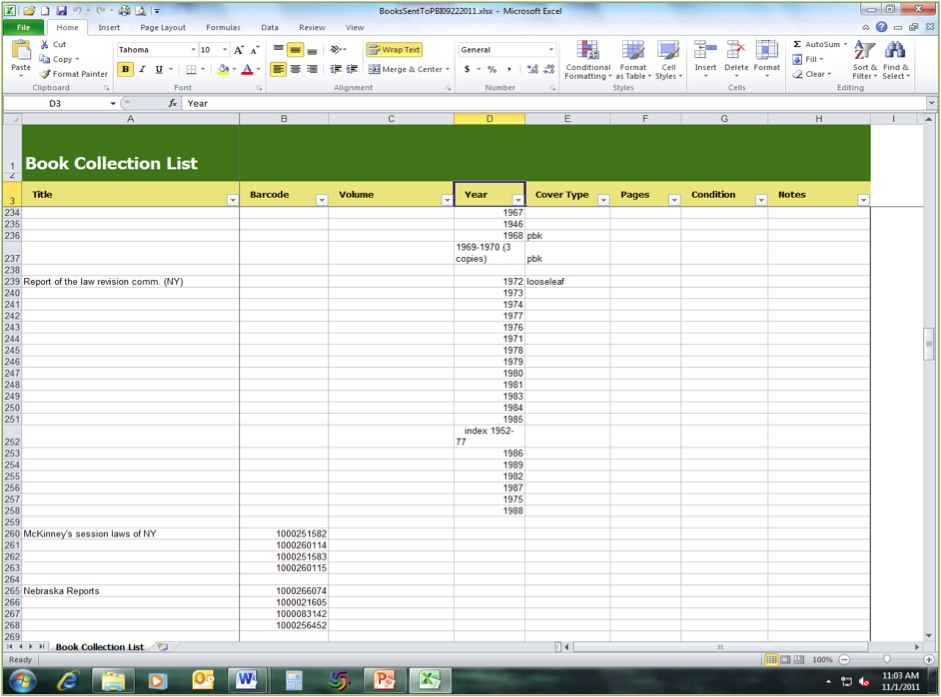Select the Book Collection List sheet tab
Viewport: 941px width, 697px height.
[99, 647]
